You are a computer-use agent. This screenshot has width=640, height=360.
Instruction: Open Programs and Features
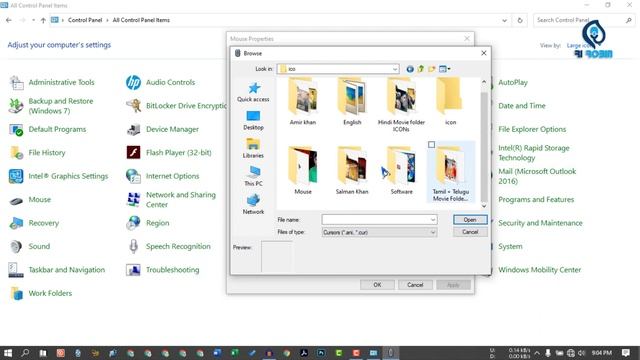(x=536, y=200)
